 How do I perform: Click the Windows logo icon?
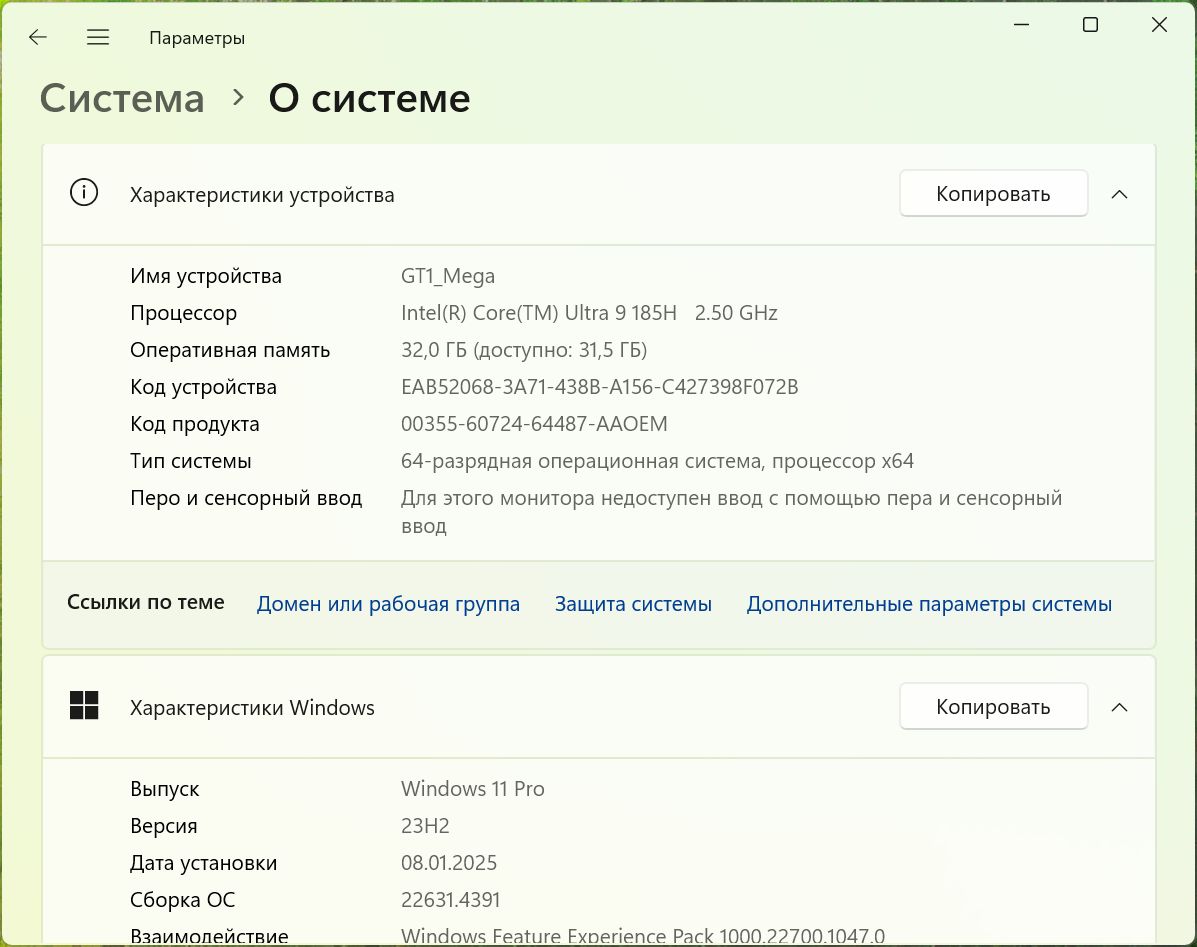point(84,705)
